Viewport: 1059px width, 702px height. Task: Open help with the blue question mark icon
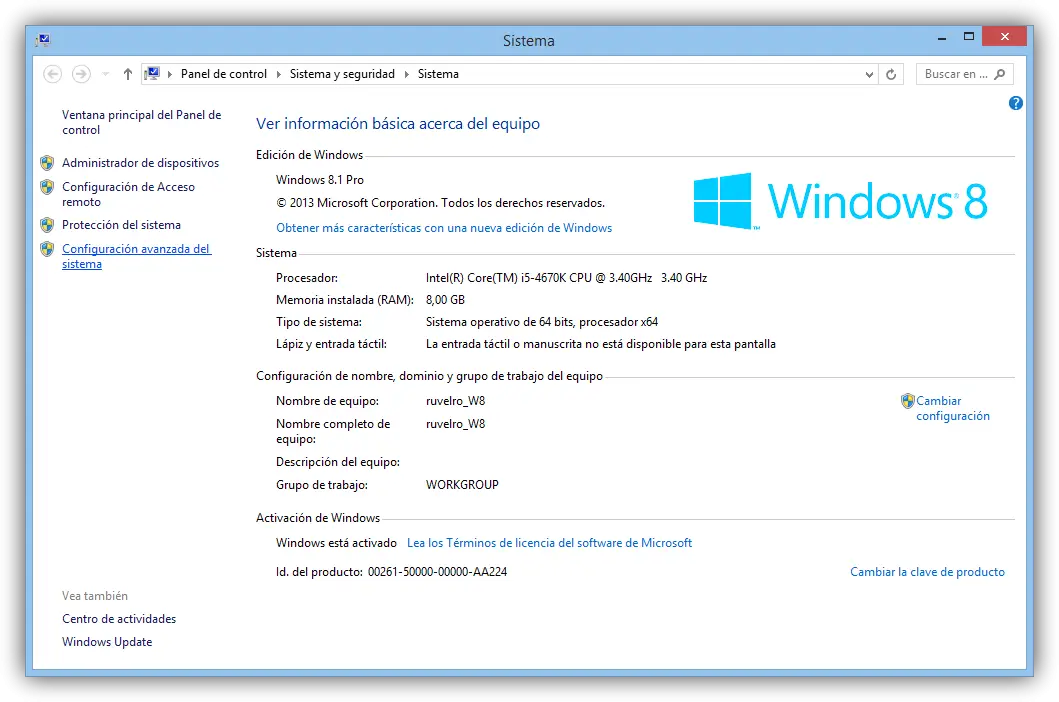coord(1016,103)
